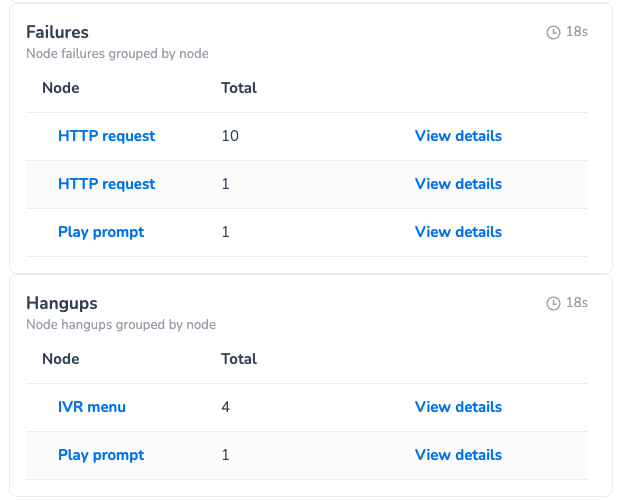Click the clock icon in the Failures card
The height and width of the screenshot is (500, 626).
tap(553, 33)
